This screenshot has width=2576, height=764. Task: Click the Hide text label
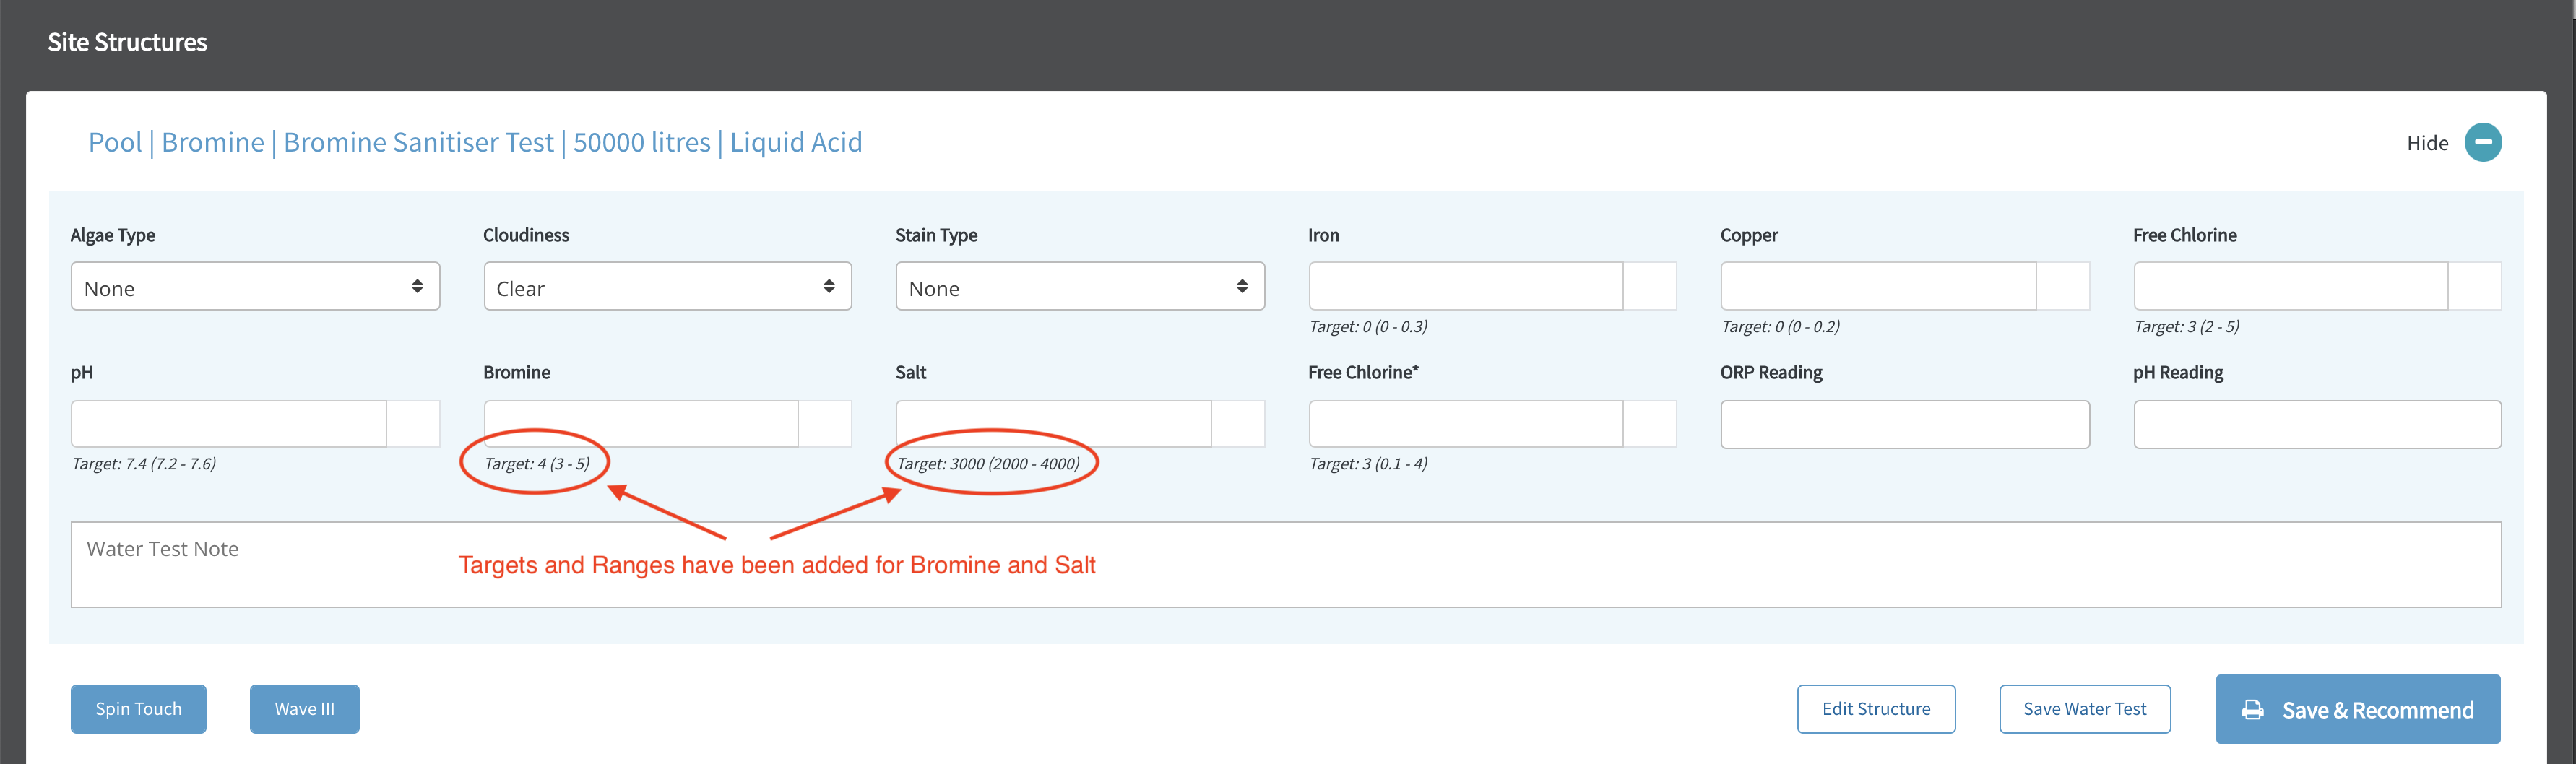pos(2427,143)
